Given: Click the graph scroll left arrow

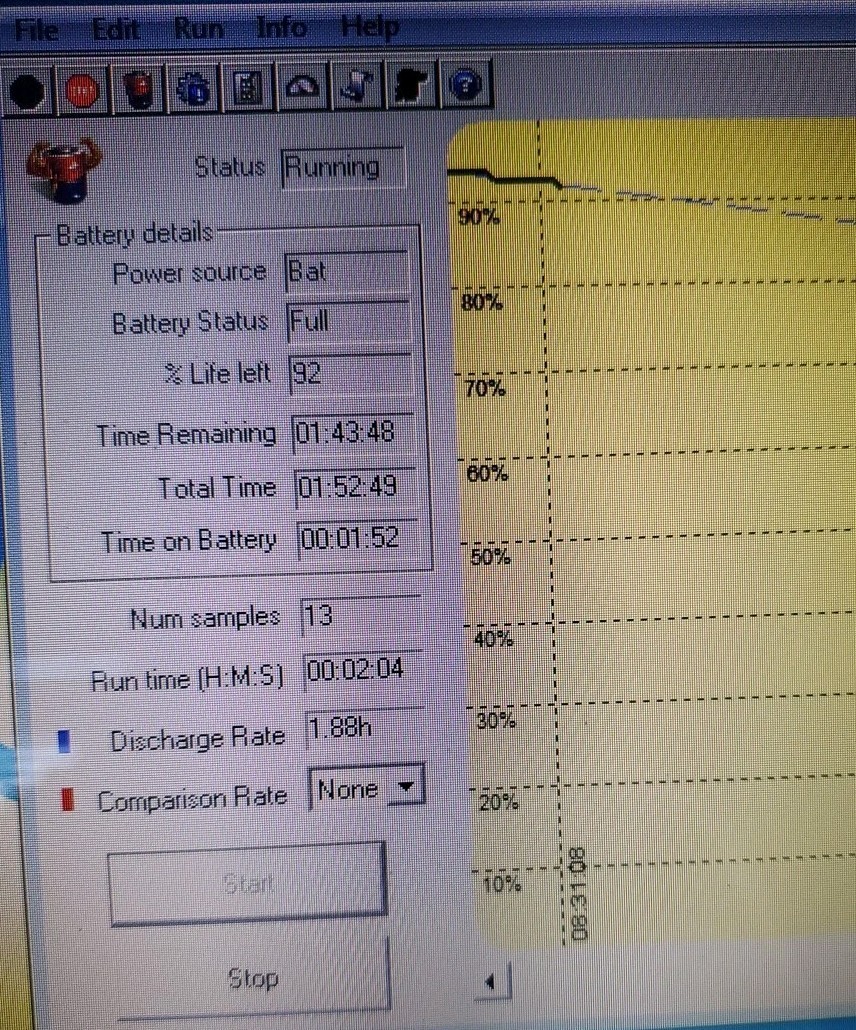Looking at the screenshot, I should point(491,982).
